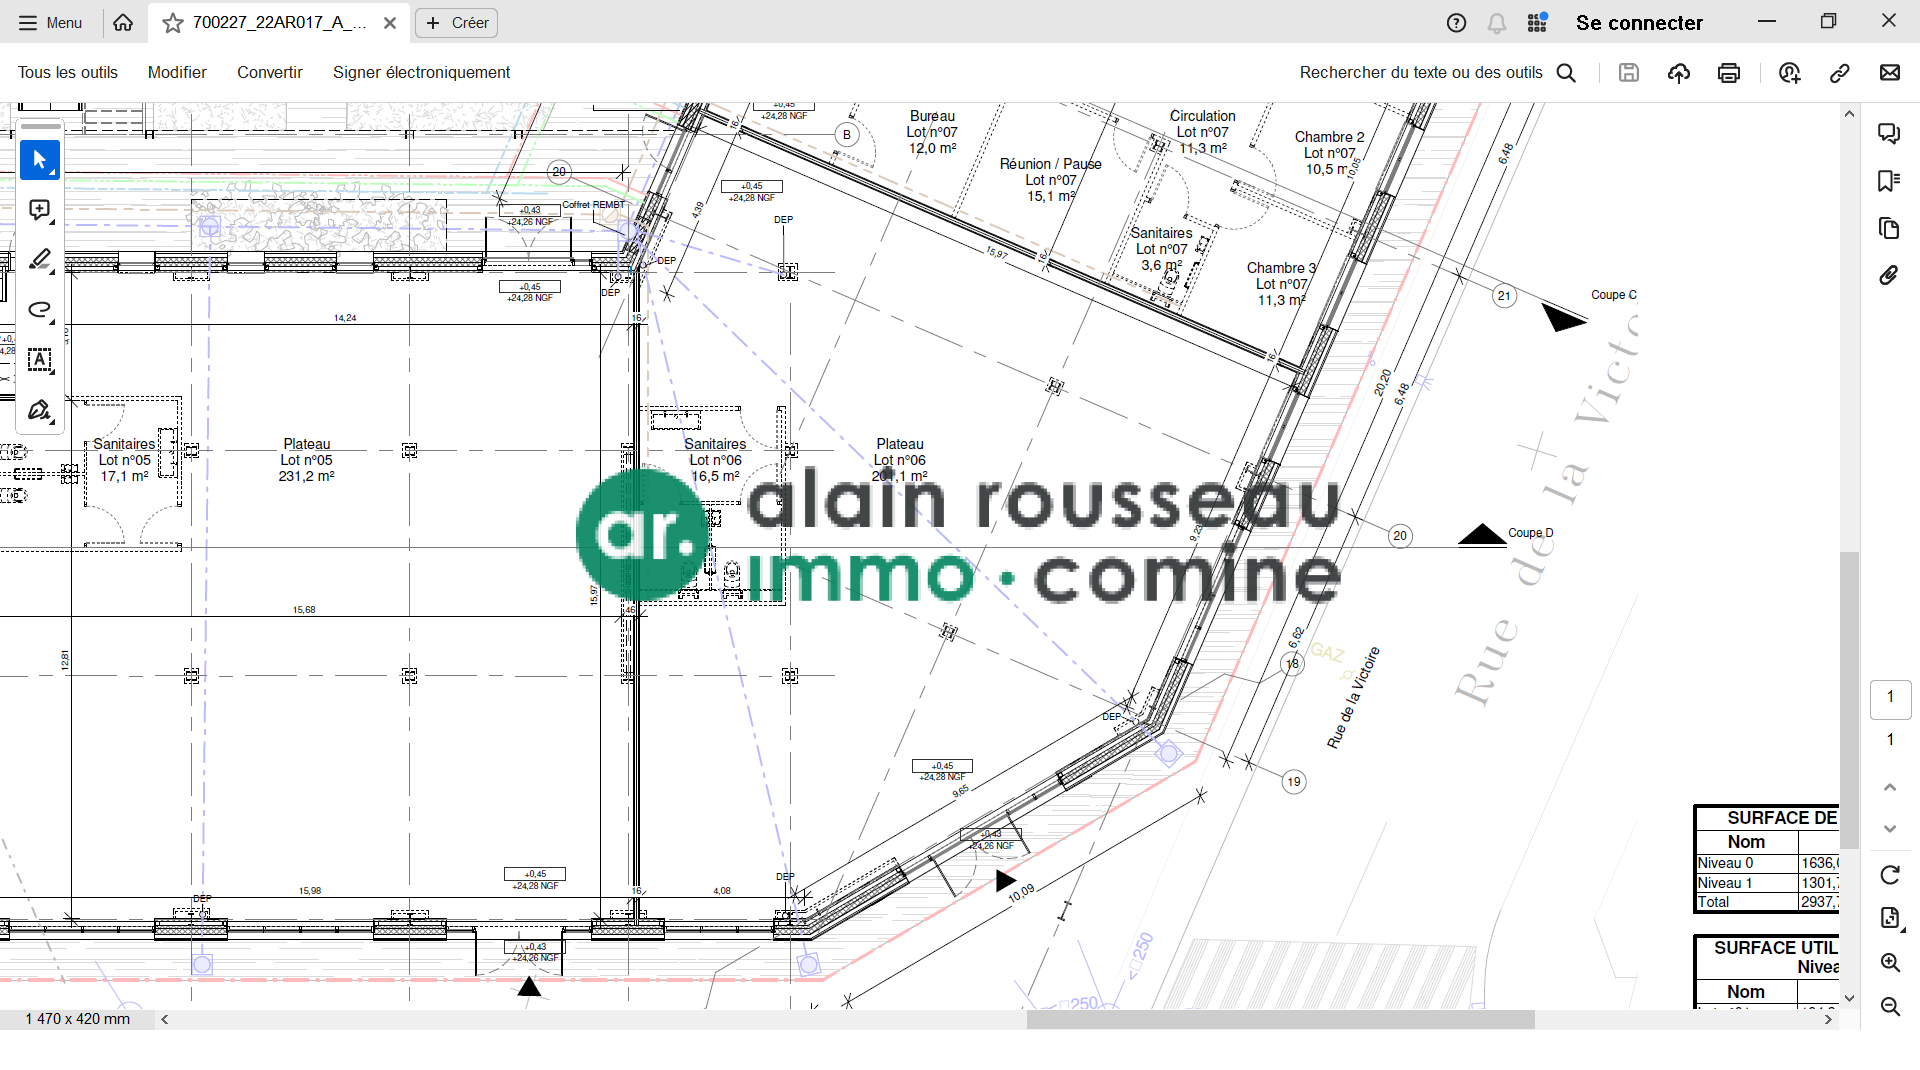Click the Coupe C label
The width and height of the screenshot is (1920, 1070).
click(1614, 295)
